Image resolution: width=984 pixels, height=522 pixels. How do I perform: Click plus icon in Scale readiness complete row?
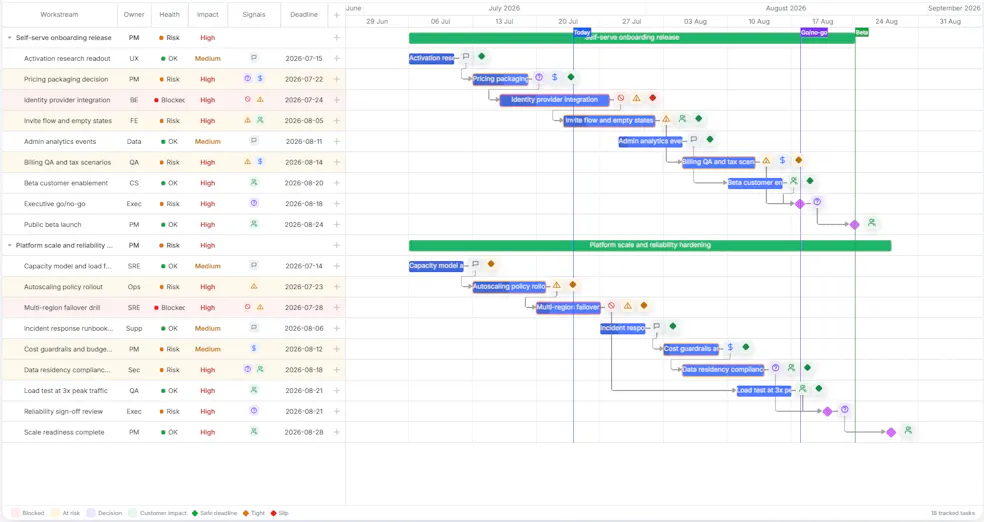pyautogui.click(x=336, y=432)
